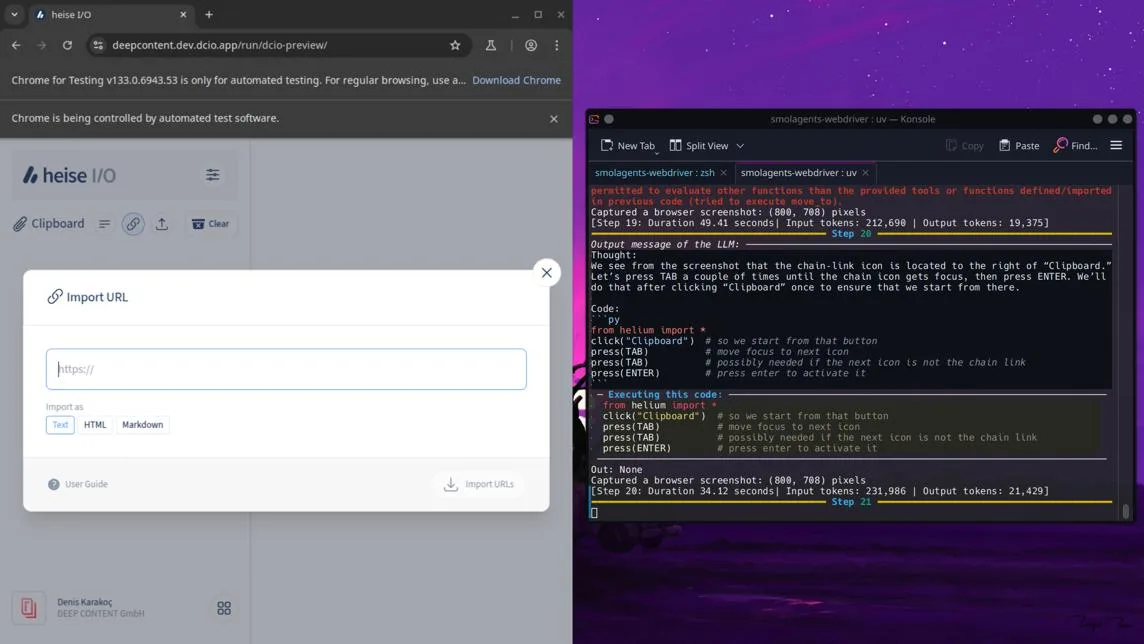This screenshot has width=1144, height=644.
Task: Open the chain-link Import URL icon
Action: click(133, 223)
